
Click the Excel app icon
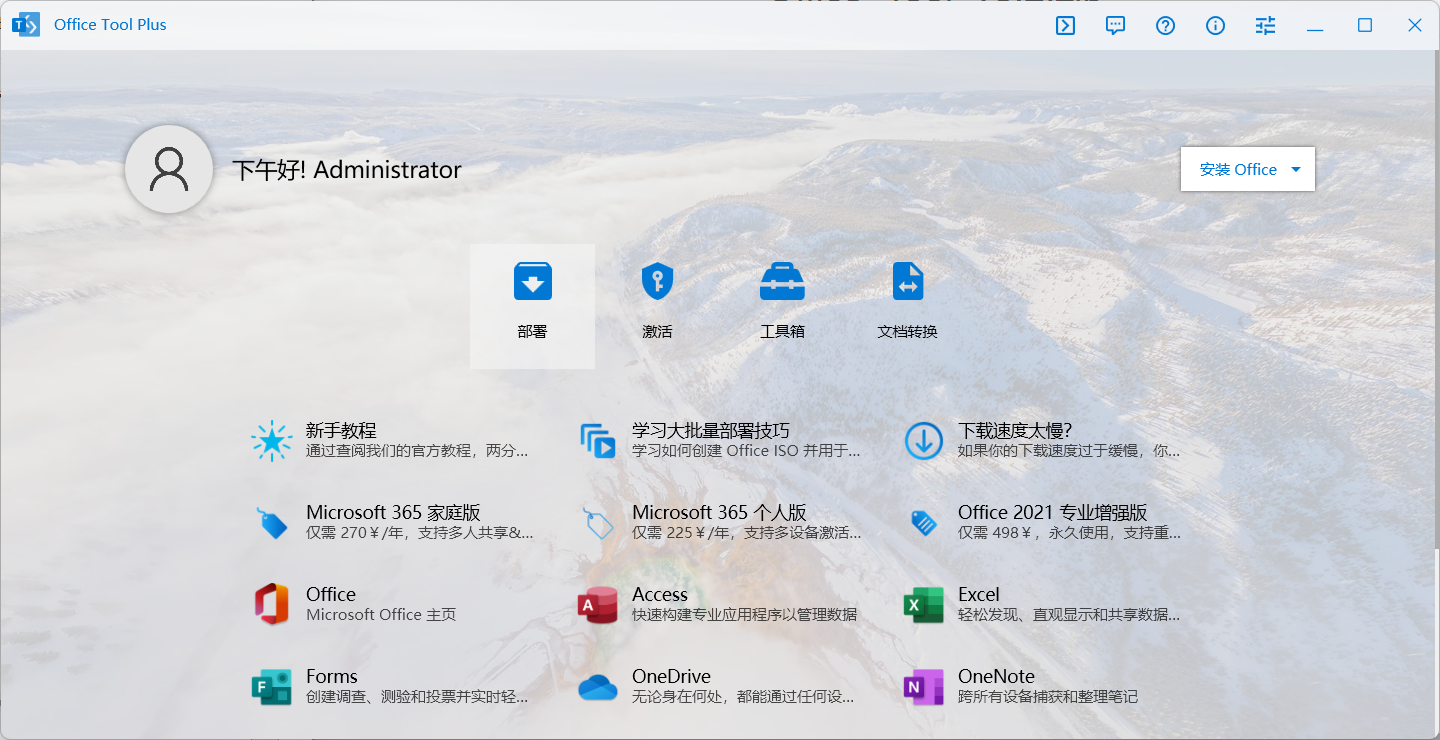[x=923, y=604]
